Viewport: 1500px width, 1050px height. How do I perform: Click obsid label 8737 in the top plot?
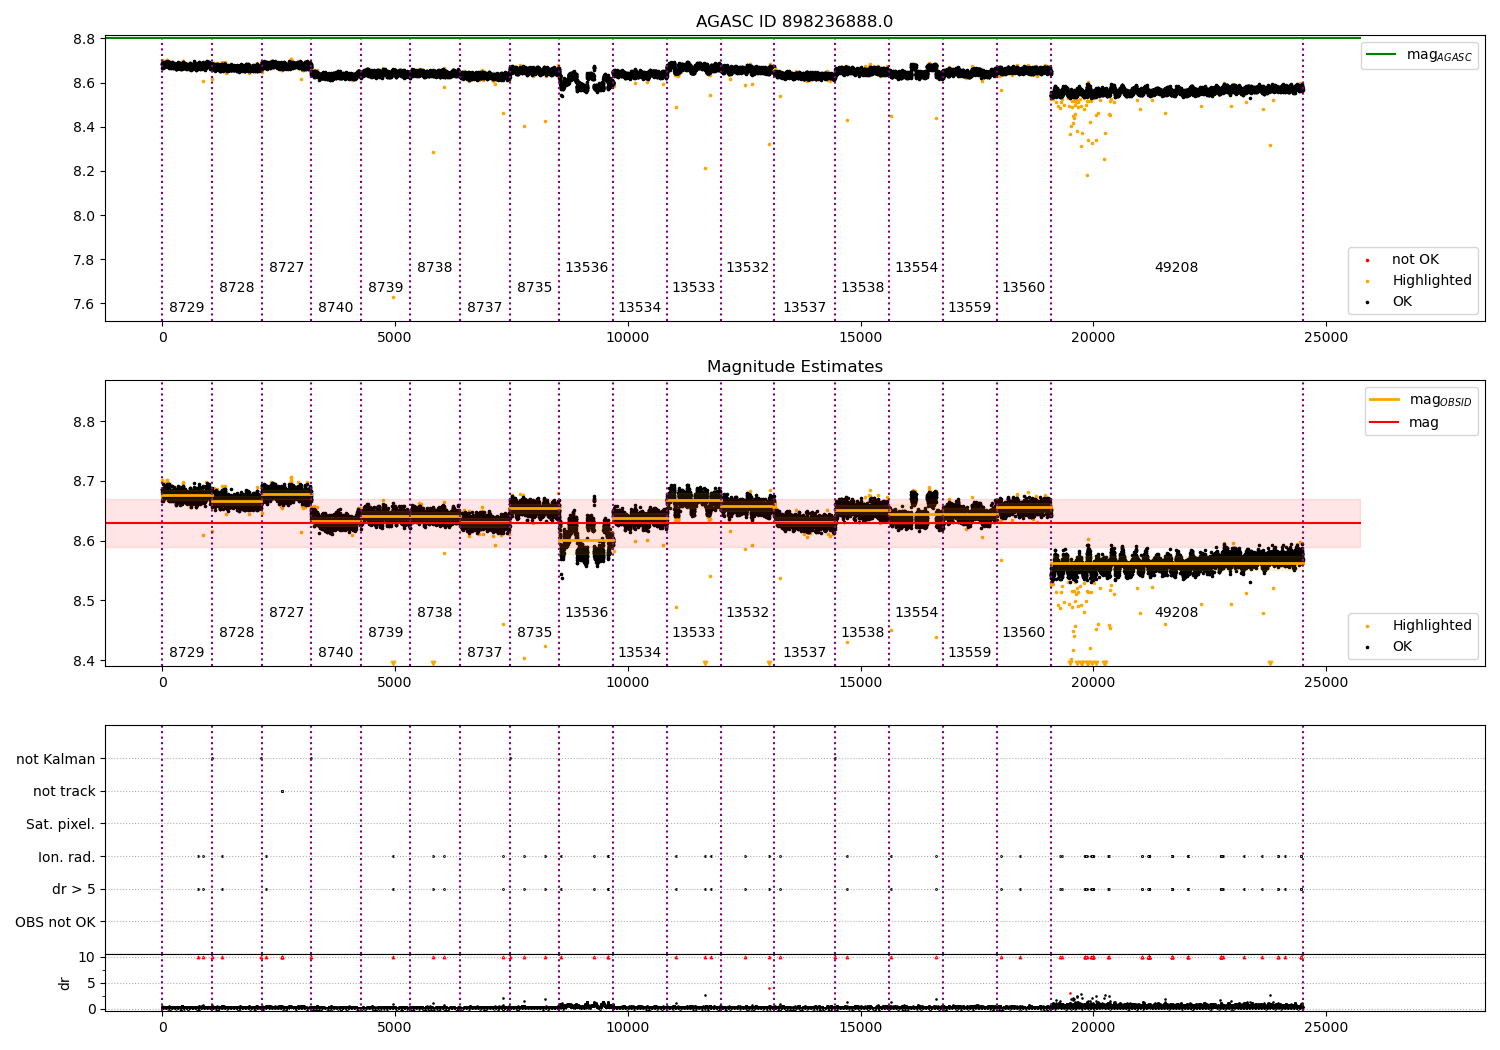pos(485,308)
